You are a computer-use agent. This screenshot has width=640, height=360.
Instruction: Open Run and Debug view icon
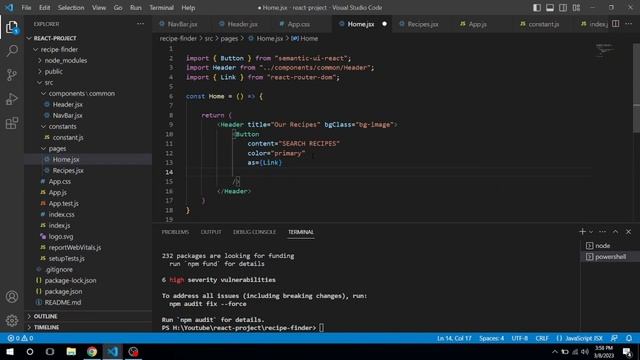click(x=12, y=99)
